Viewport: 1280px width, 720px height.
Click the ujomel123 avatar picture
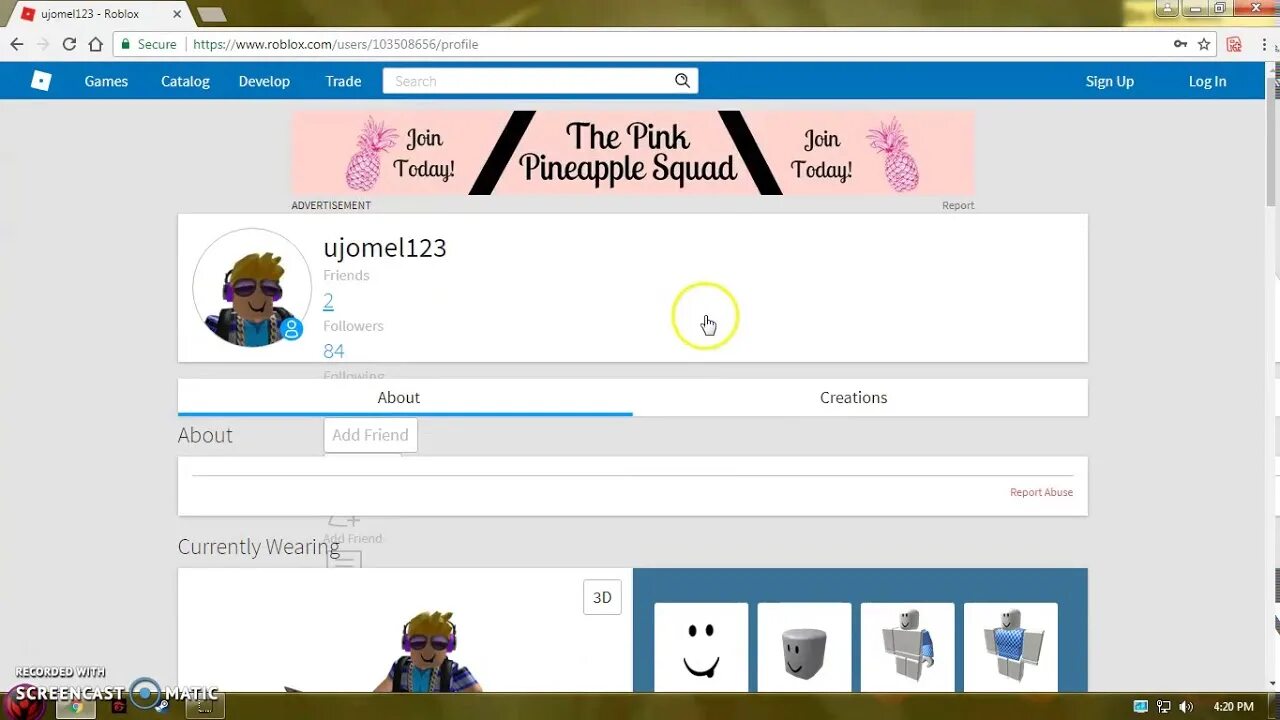[x=252, y=288]
